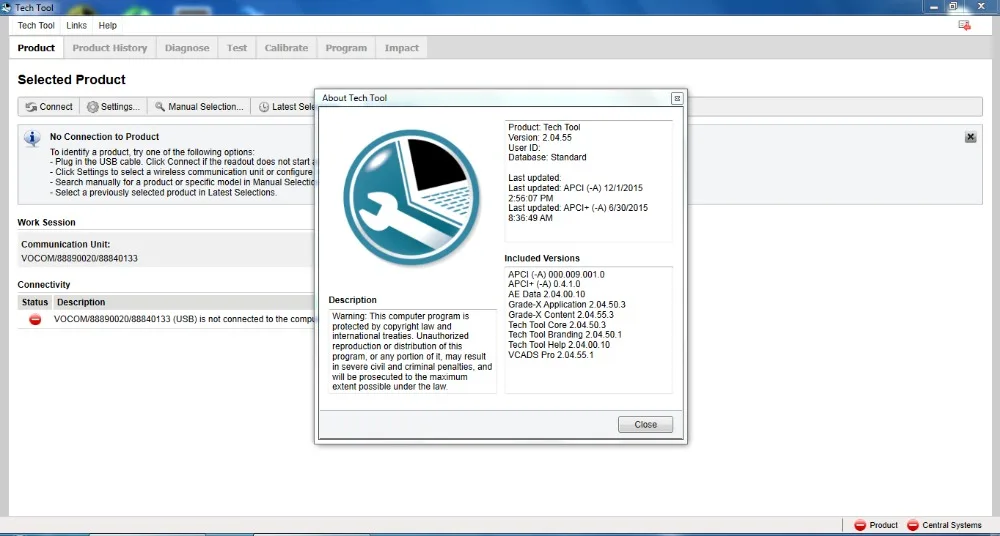
Task: Open Manual Selection dialog
Action: [199, 107]
